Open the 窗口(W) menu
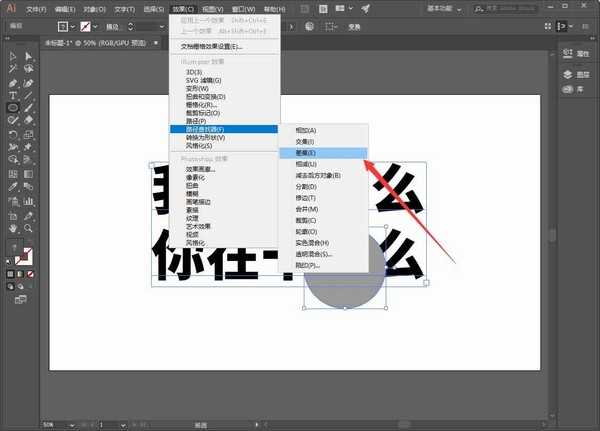This screenshot has height=431, width=600. pyautogui.click(x=243, y=9)
